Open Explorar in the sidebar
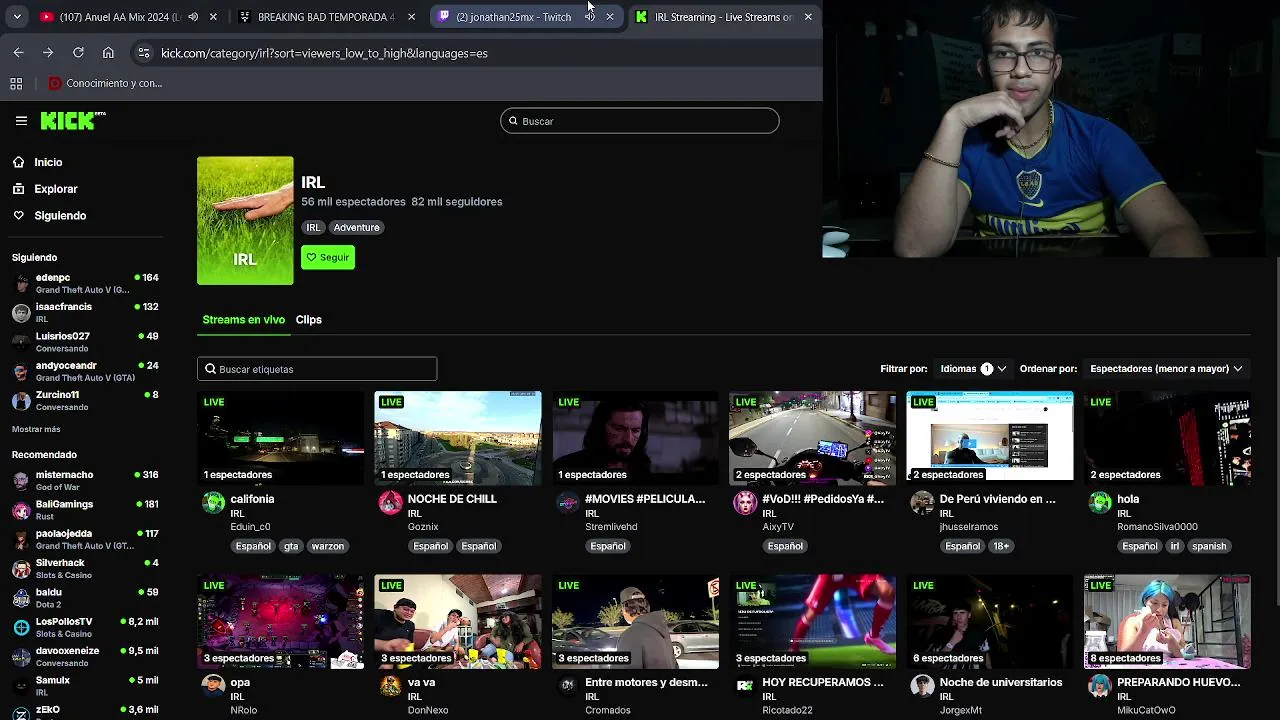 [55, 189]
